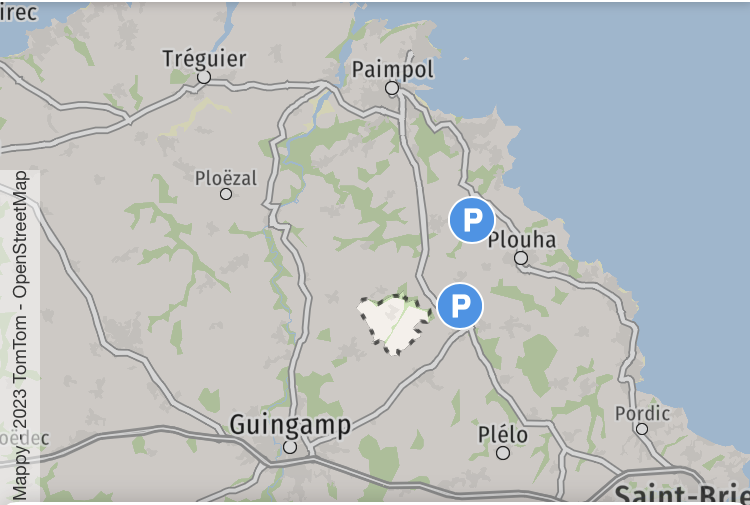Click the Plélo name label
Screen dimensions: 750x505
point(503,435)
